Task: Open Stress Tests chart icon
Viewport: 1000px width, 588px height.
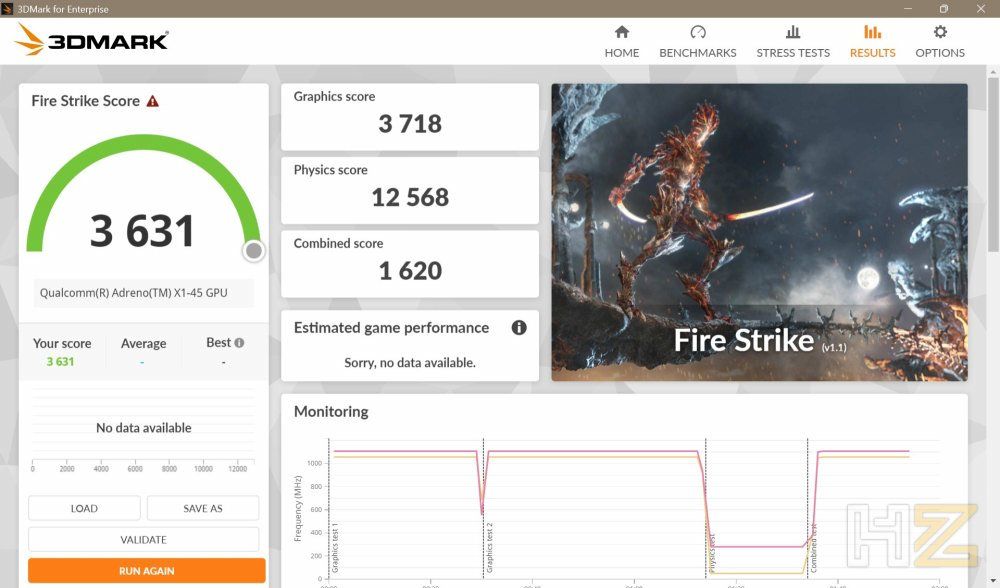Action: point(793,32)
